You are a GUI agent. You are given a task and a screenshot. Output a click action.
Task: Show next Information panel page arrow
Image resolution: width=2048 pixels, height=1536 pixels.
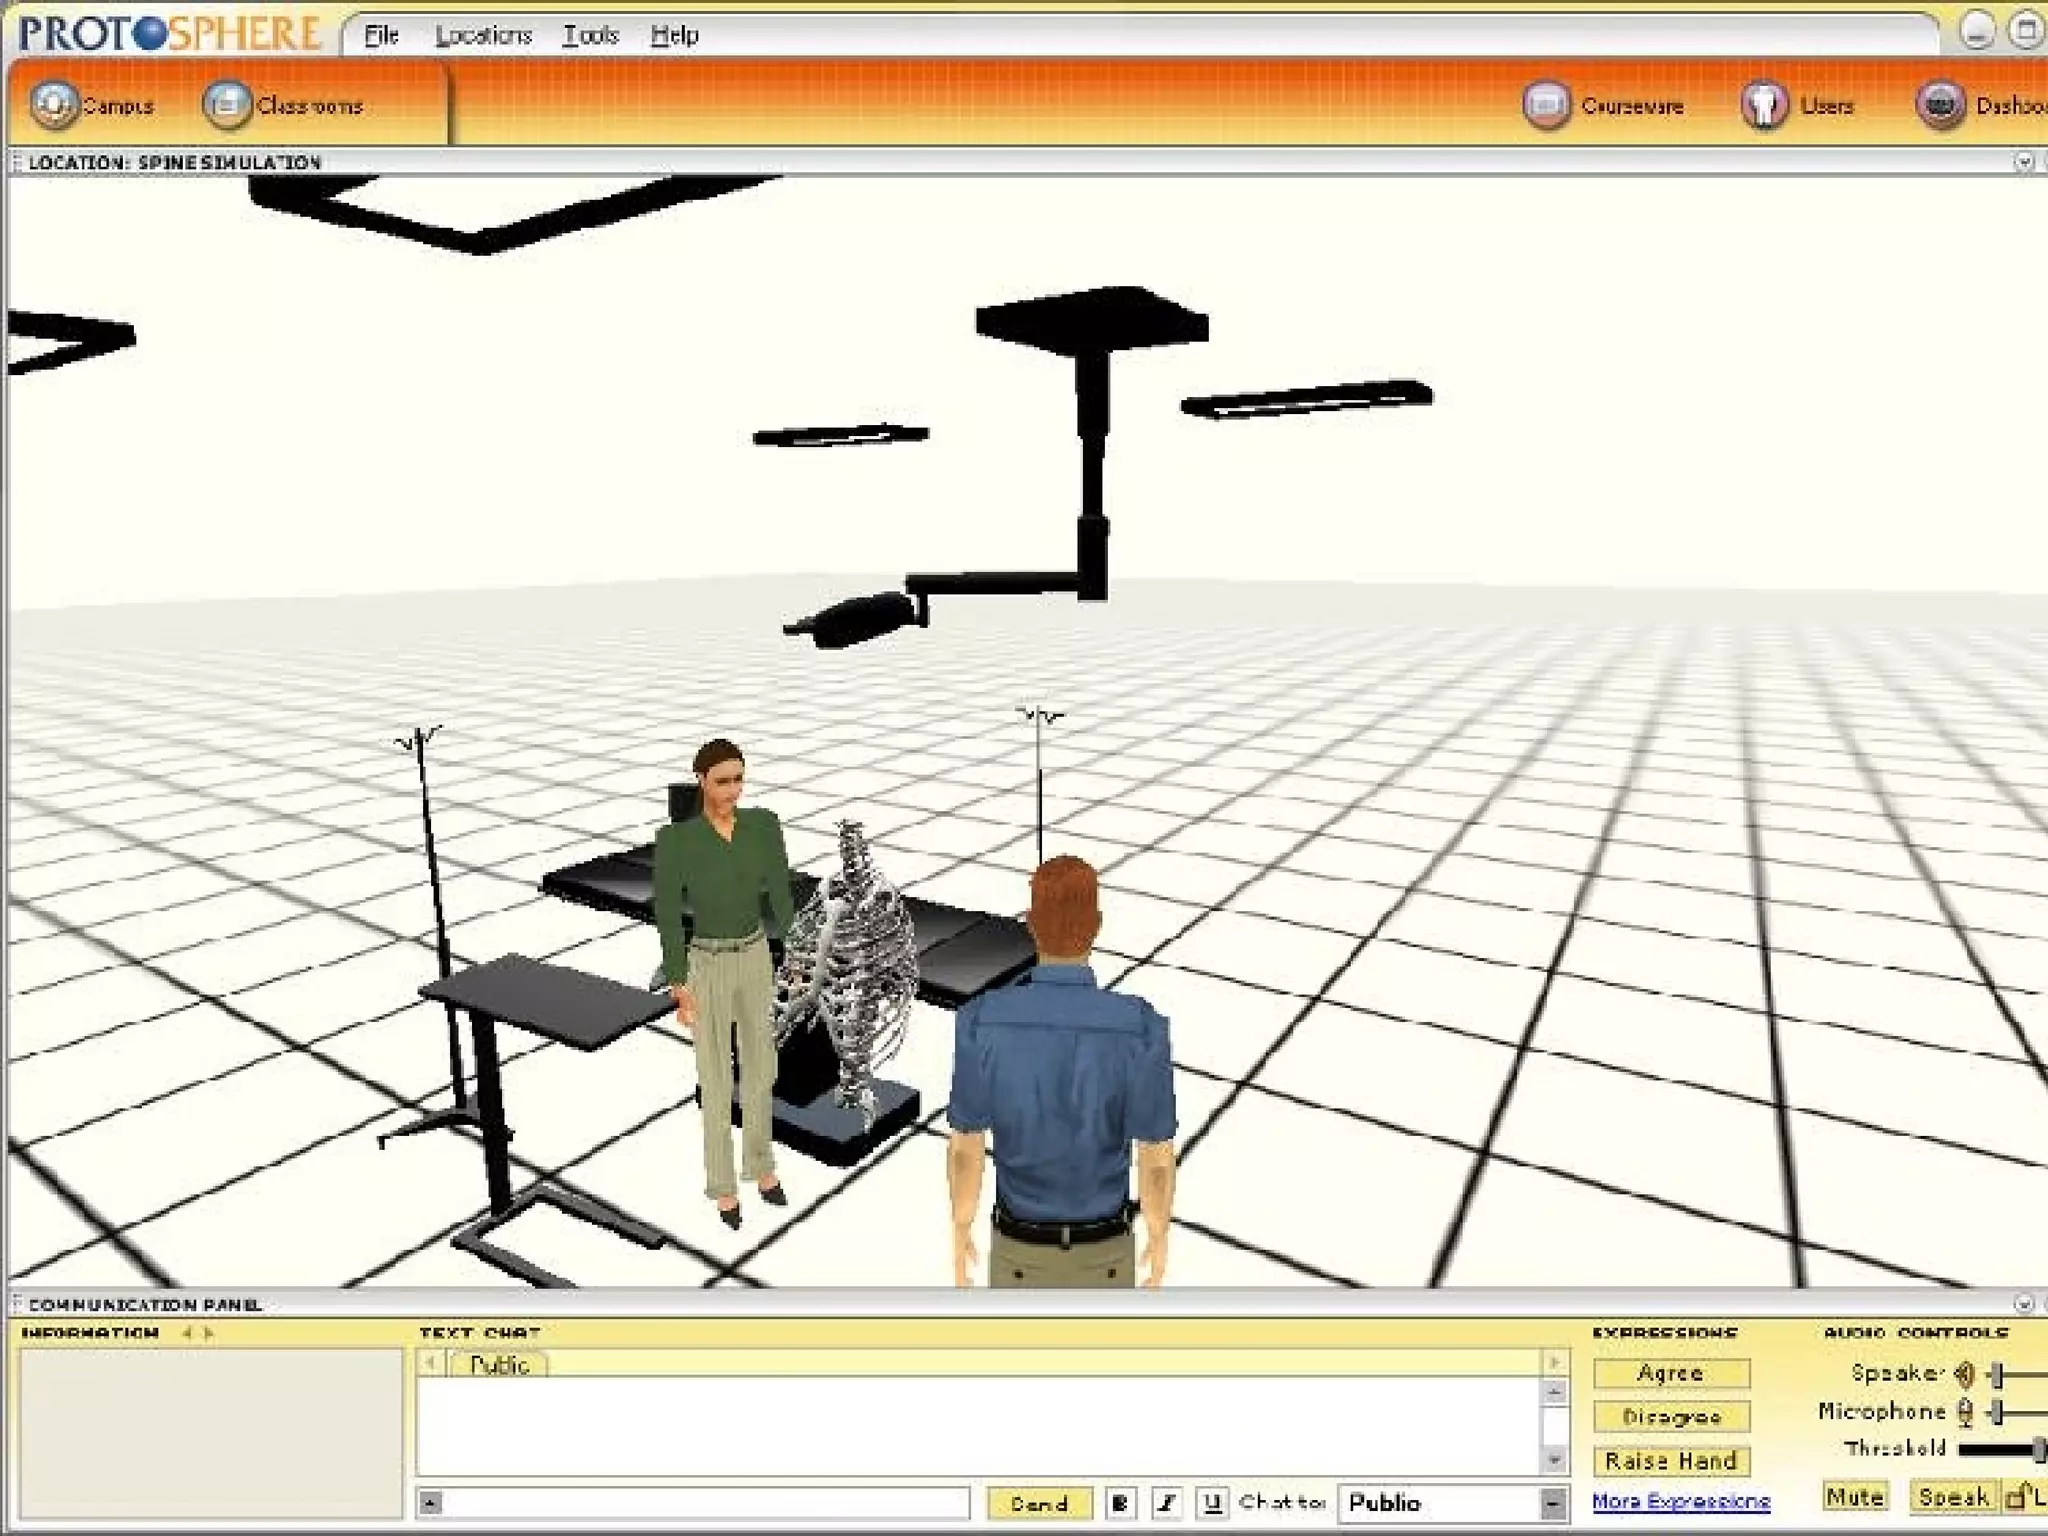(208, 1333)
